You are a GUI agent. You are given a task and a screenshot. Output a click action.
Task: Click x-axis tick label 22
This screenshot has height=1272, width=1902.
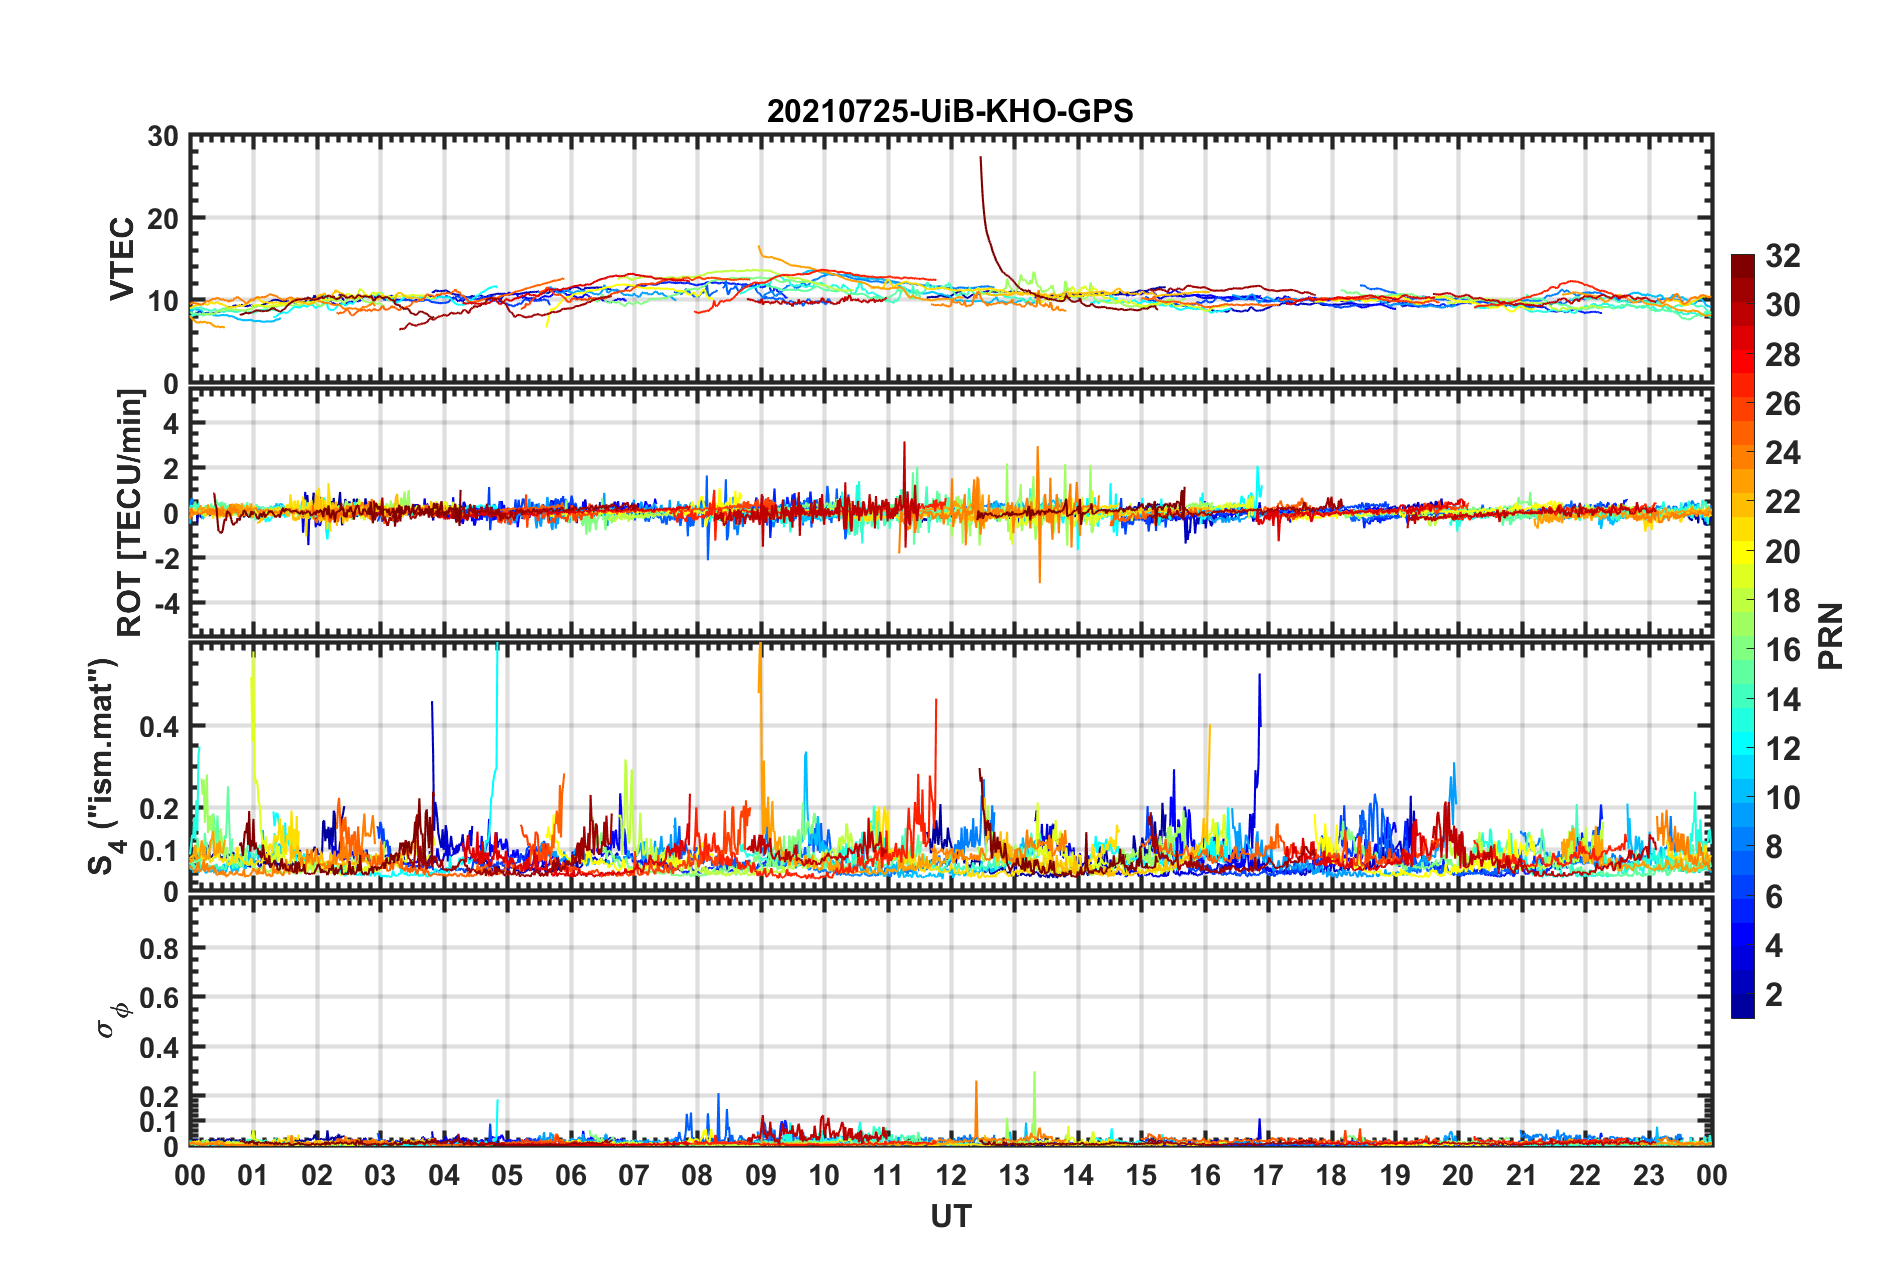pos(1585,1175)
